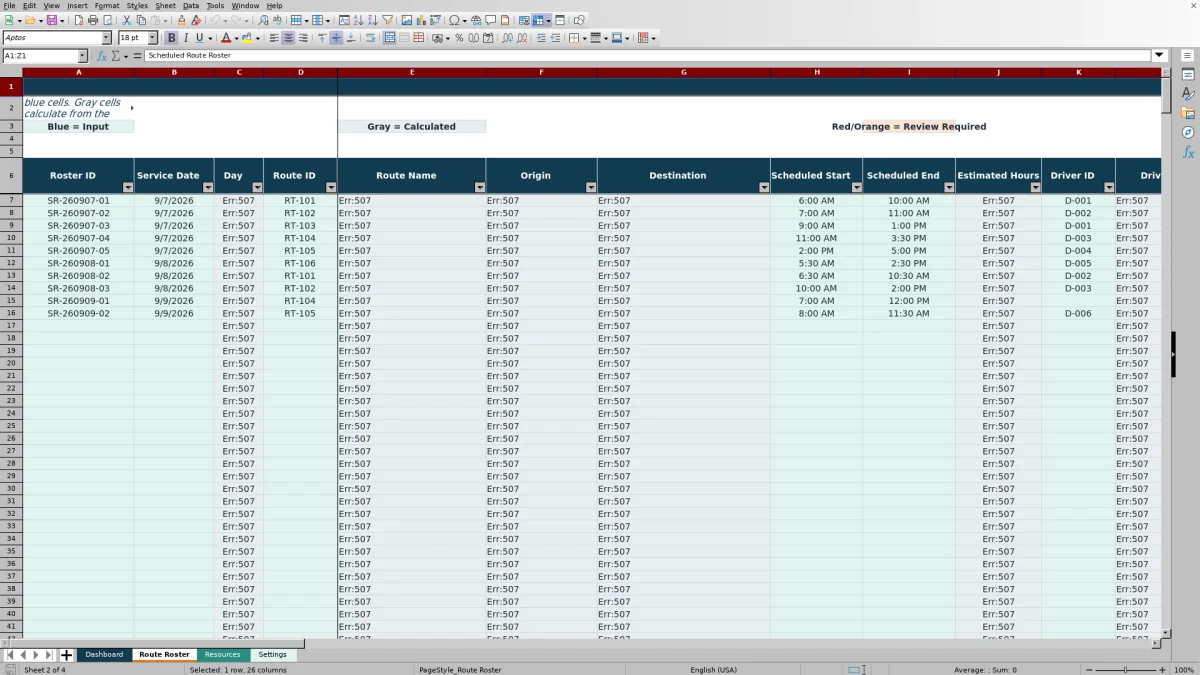
Task: Toggle Align Left
Action: pyautogui.click(x=274, y=38)
